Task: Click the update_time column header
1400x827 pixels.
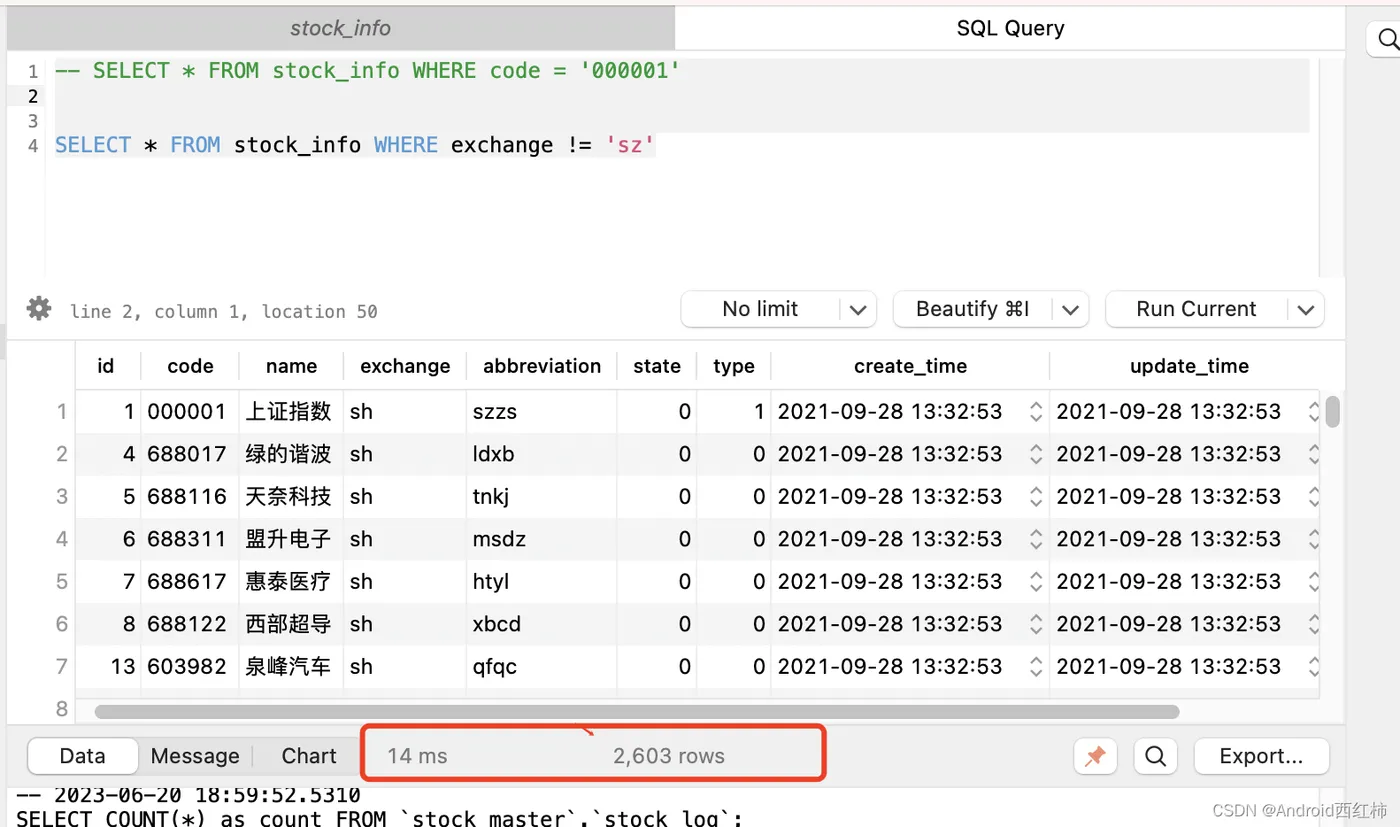Action: coord(1189,366)
